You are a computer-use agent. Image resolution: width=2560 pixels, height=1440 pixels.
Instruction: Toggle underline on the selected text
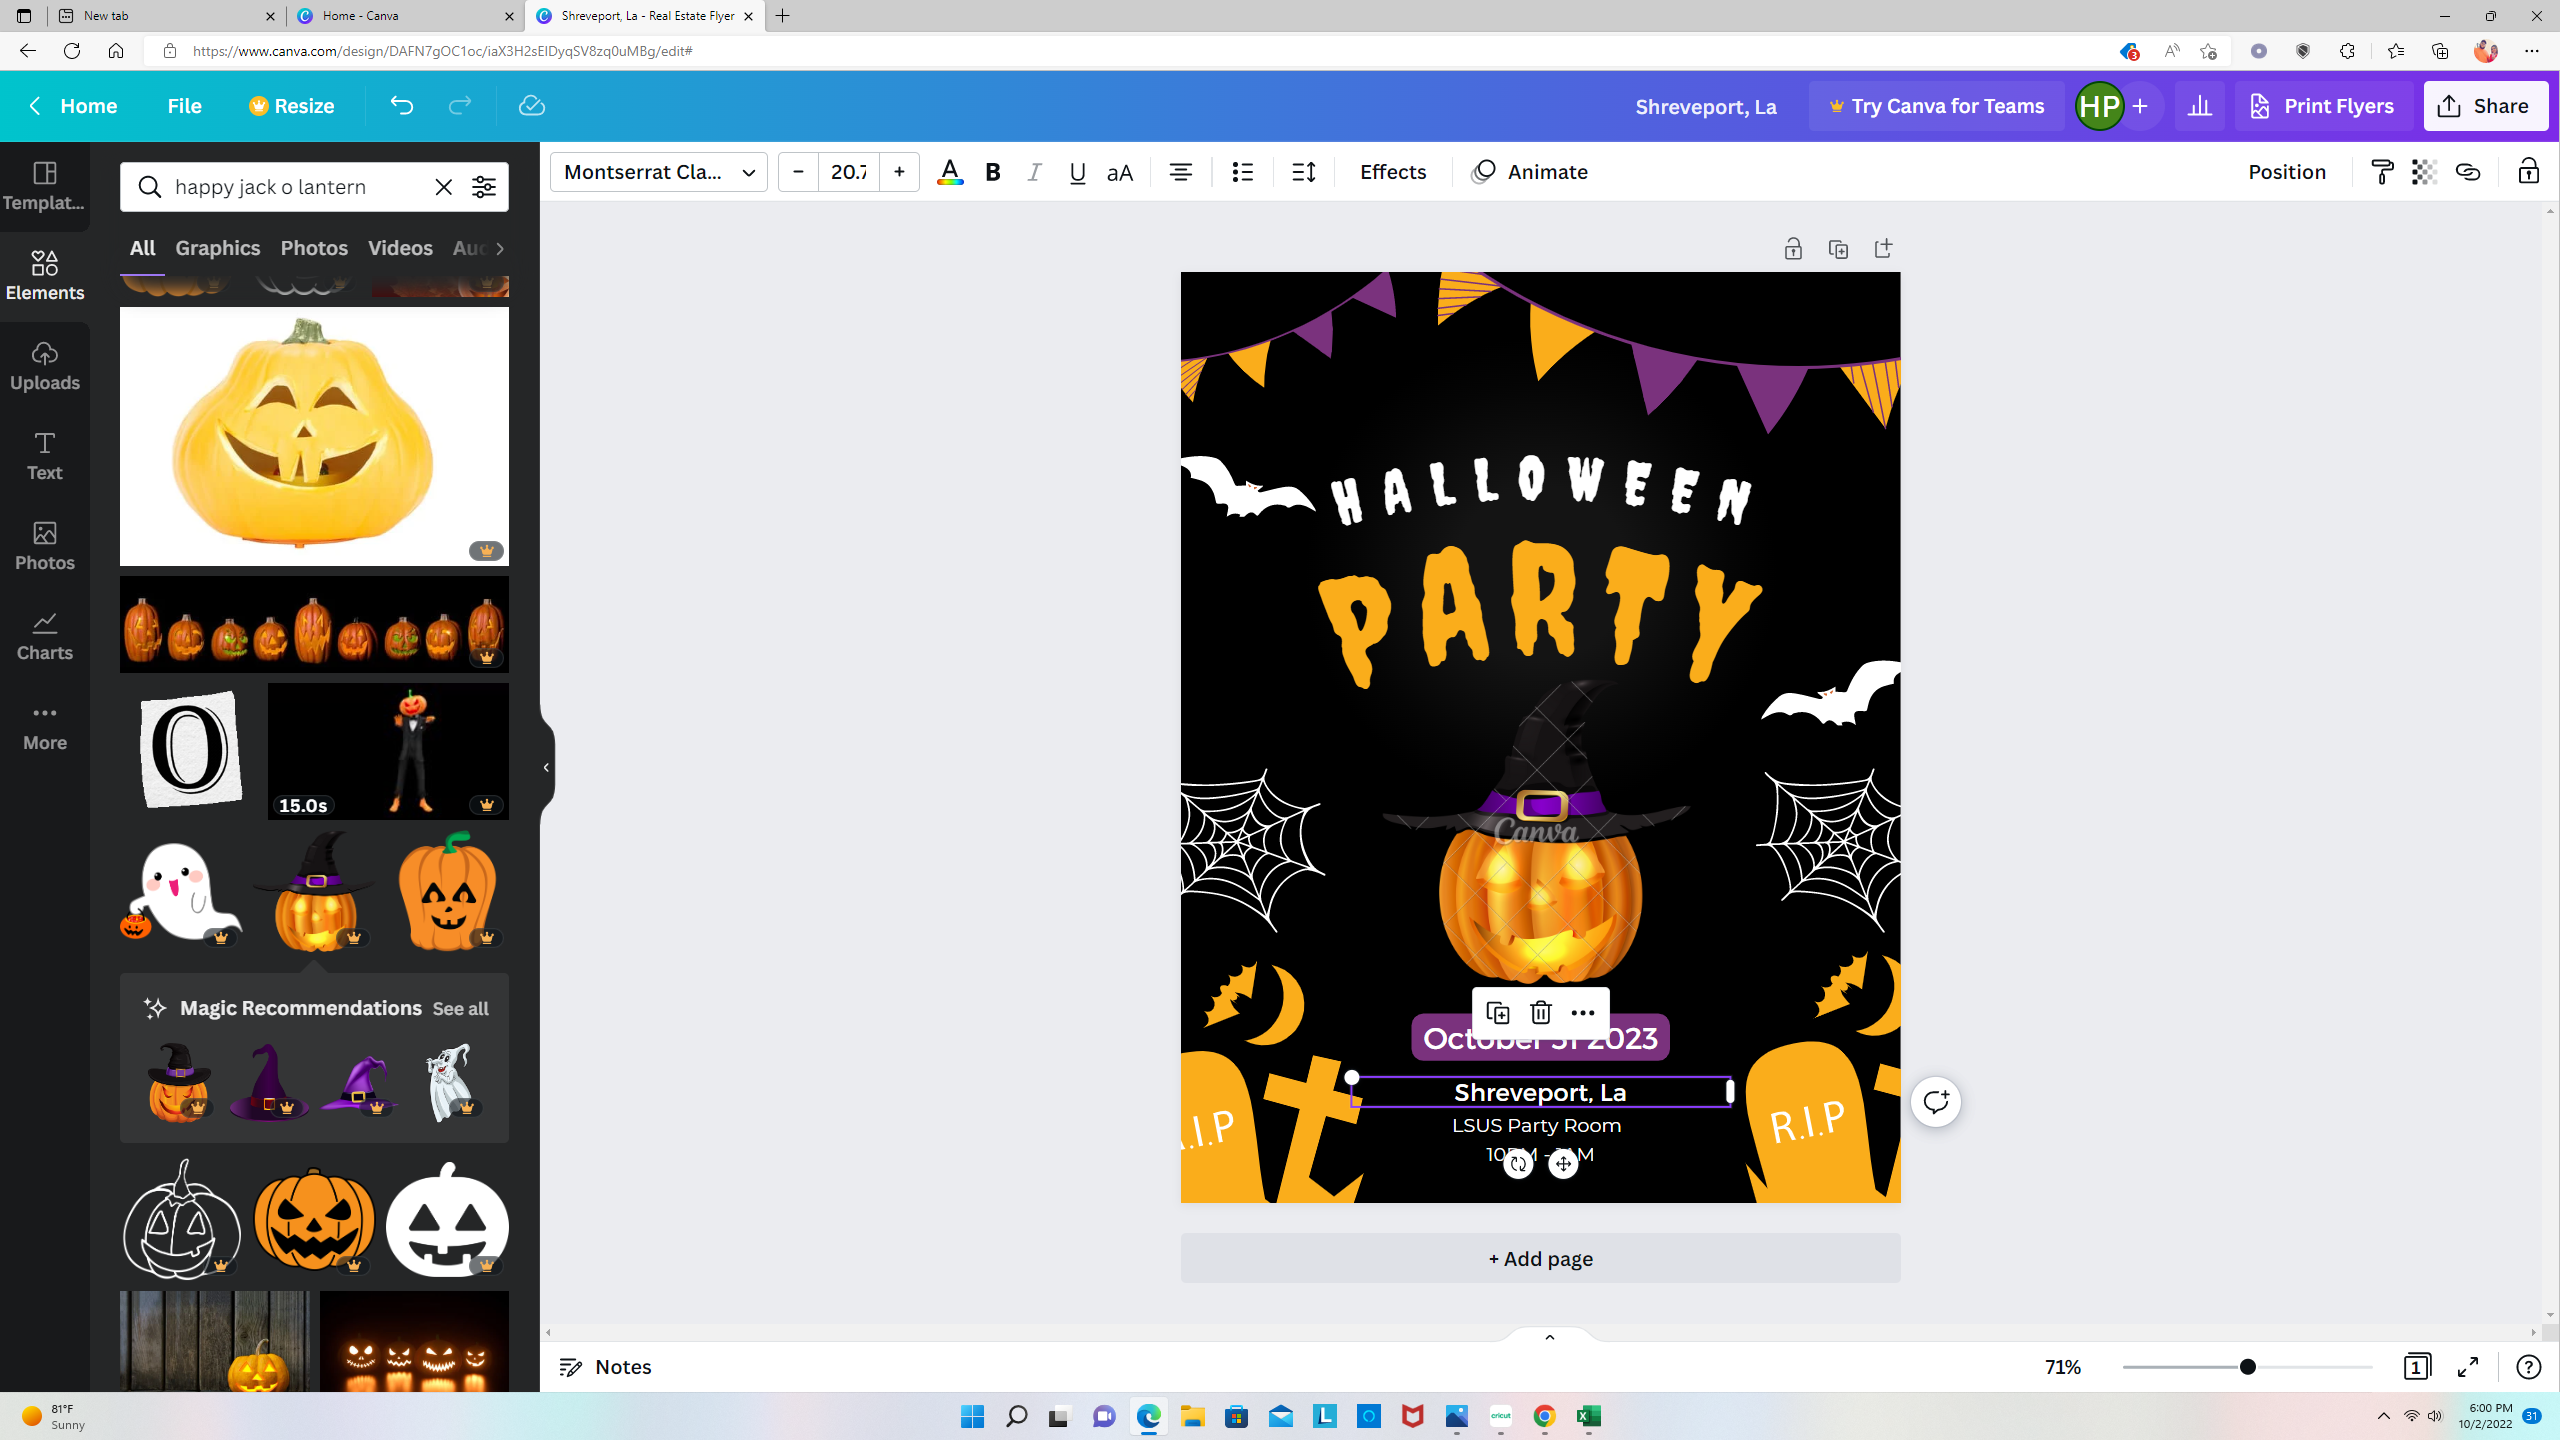pos(1077,172)
